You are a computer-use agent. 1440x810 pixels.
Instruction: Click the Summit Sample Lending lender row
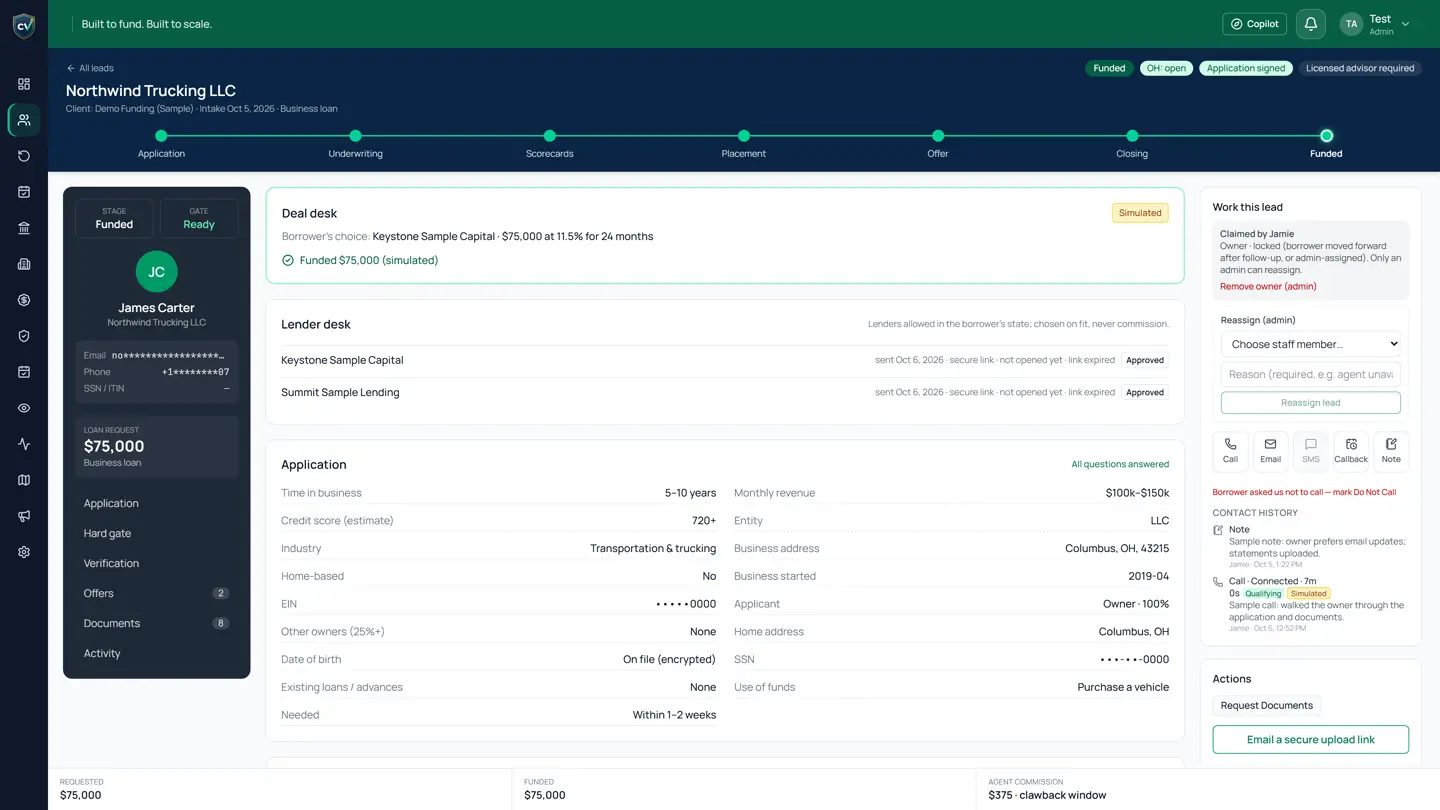point(725,392)
